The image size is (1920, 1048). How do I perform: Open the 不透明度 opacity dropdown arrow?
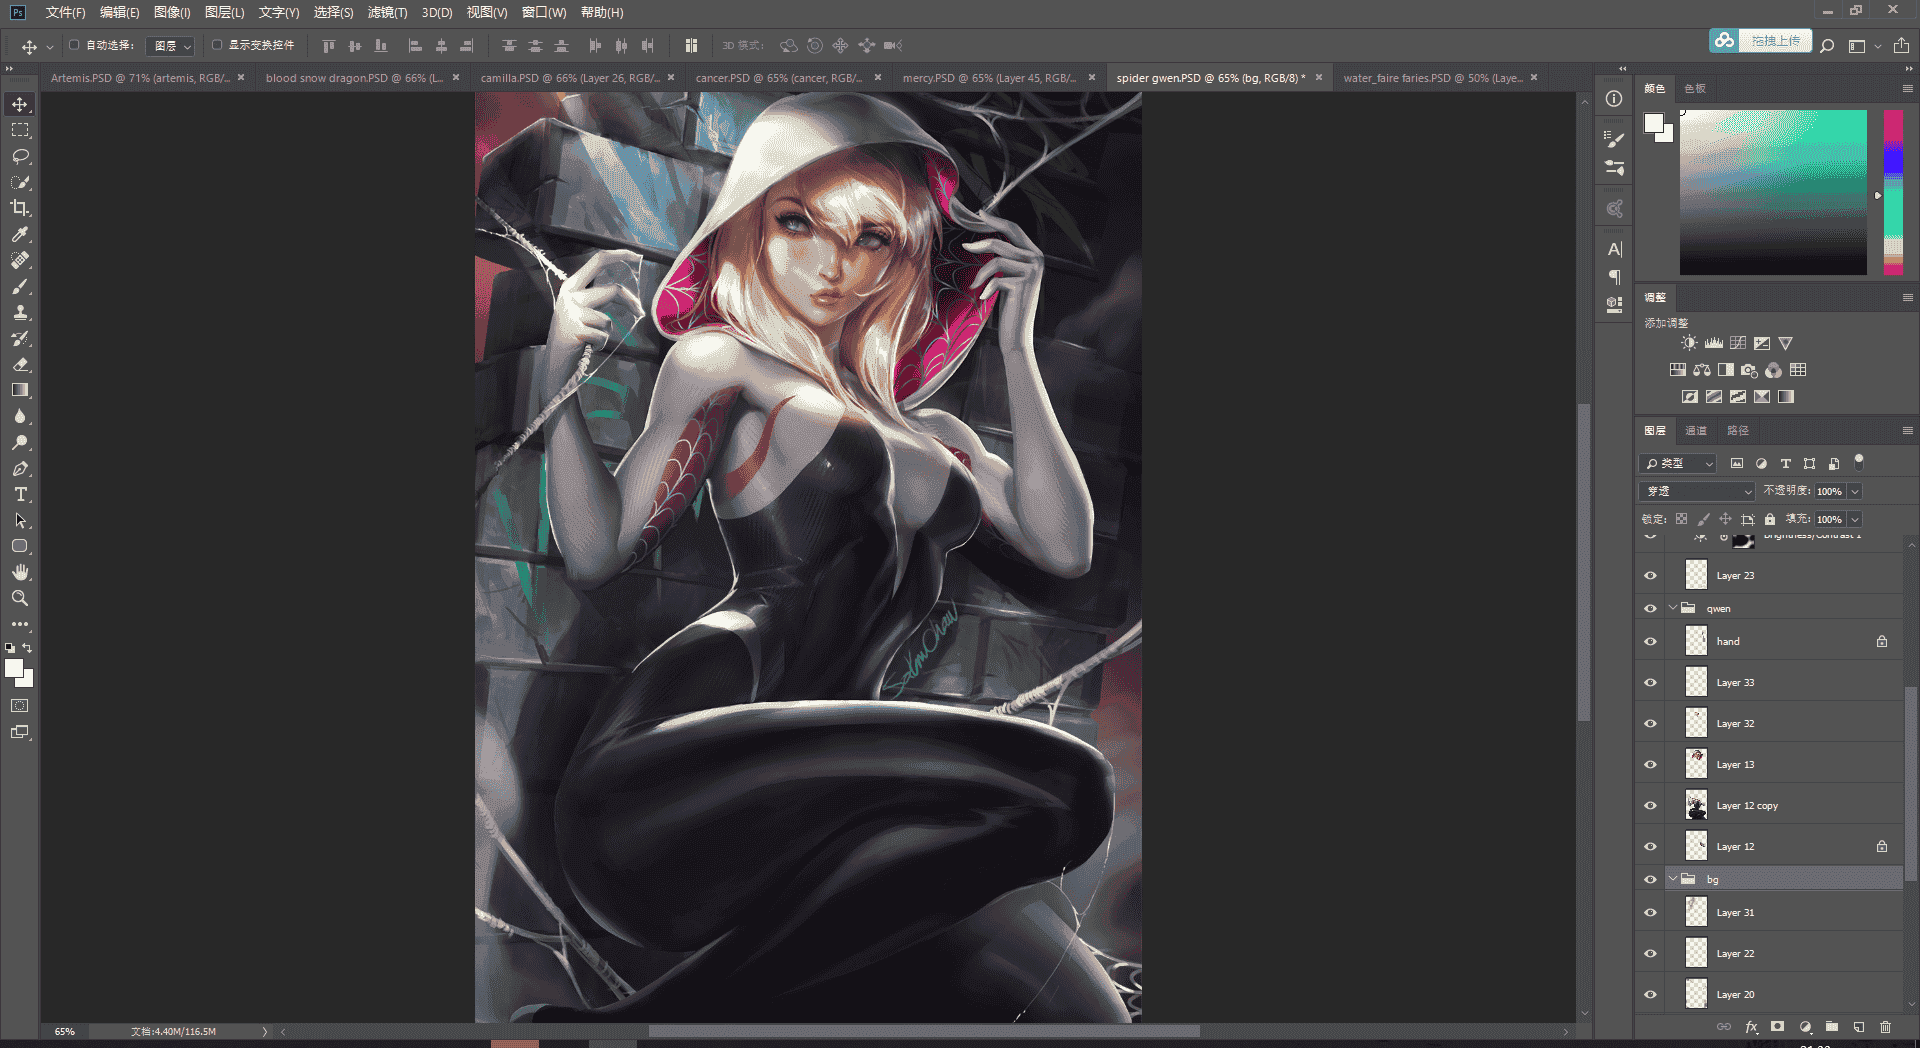pos(1855,491)
